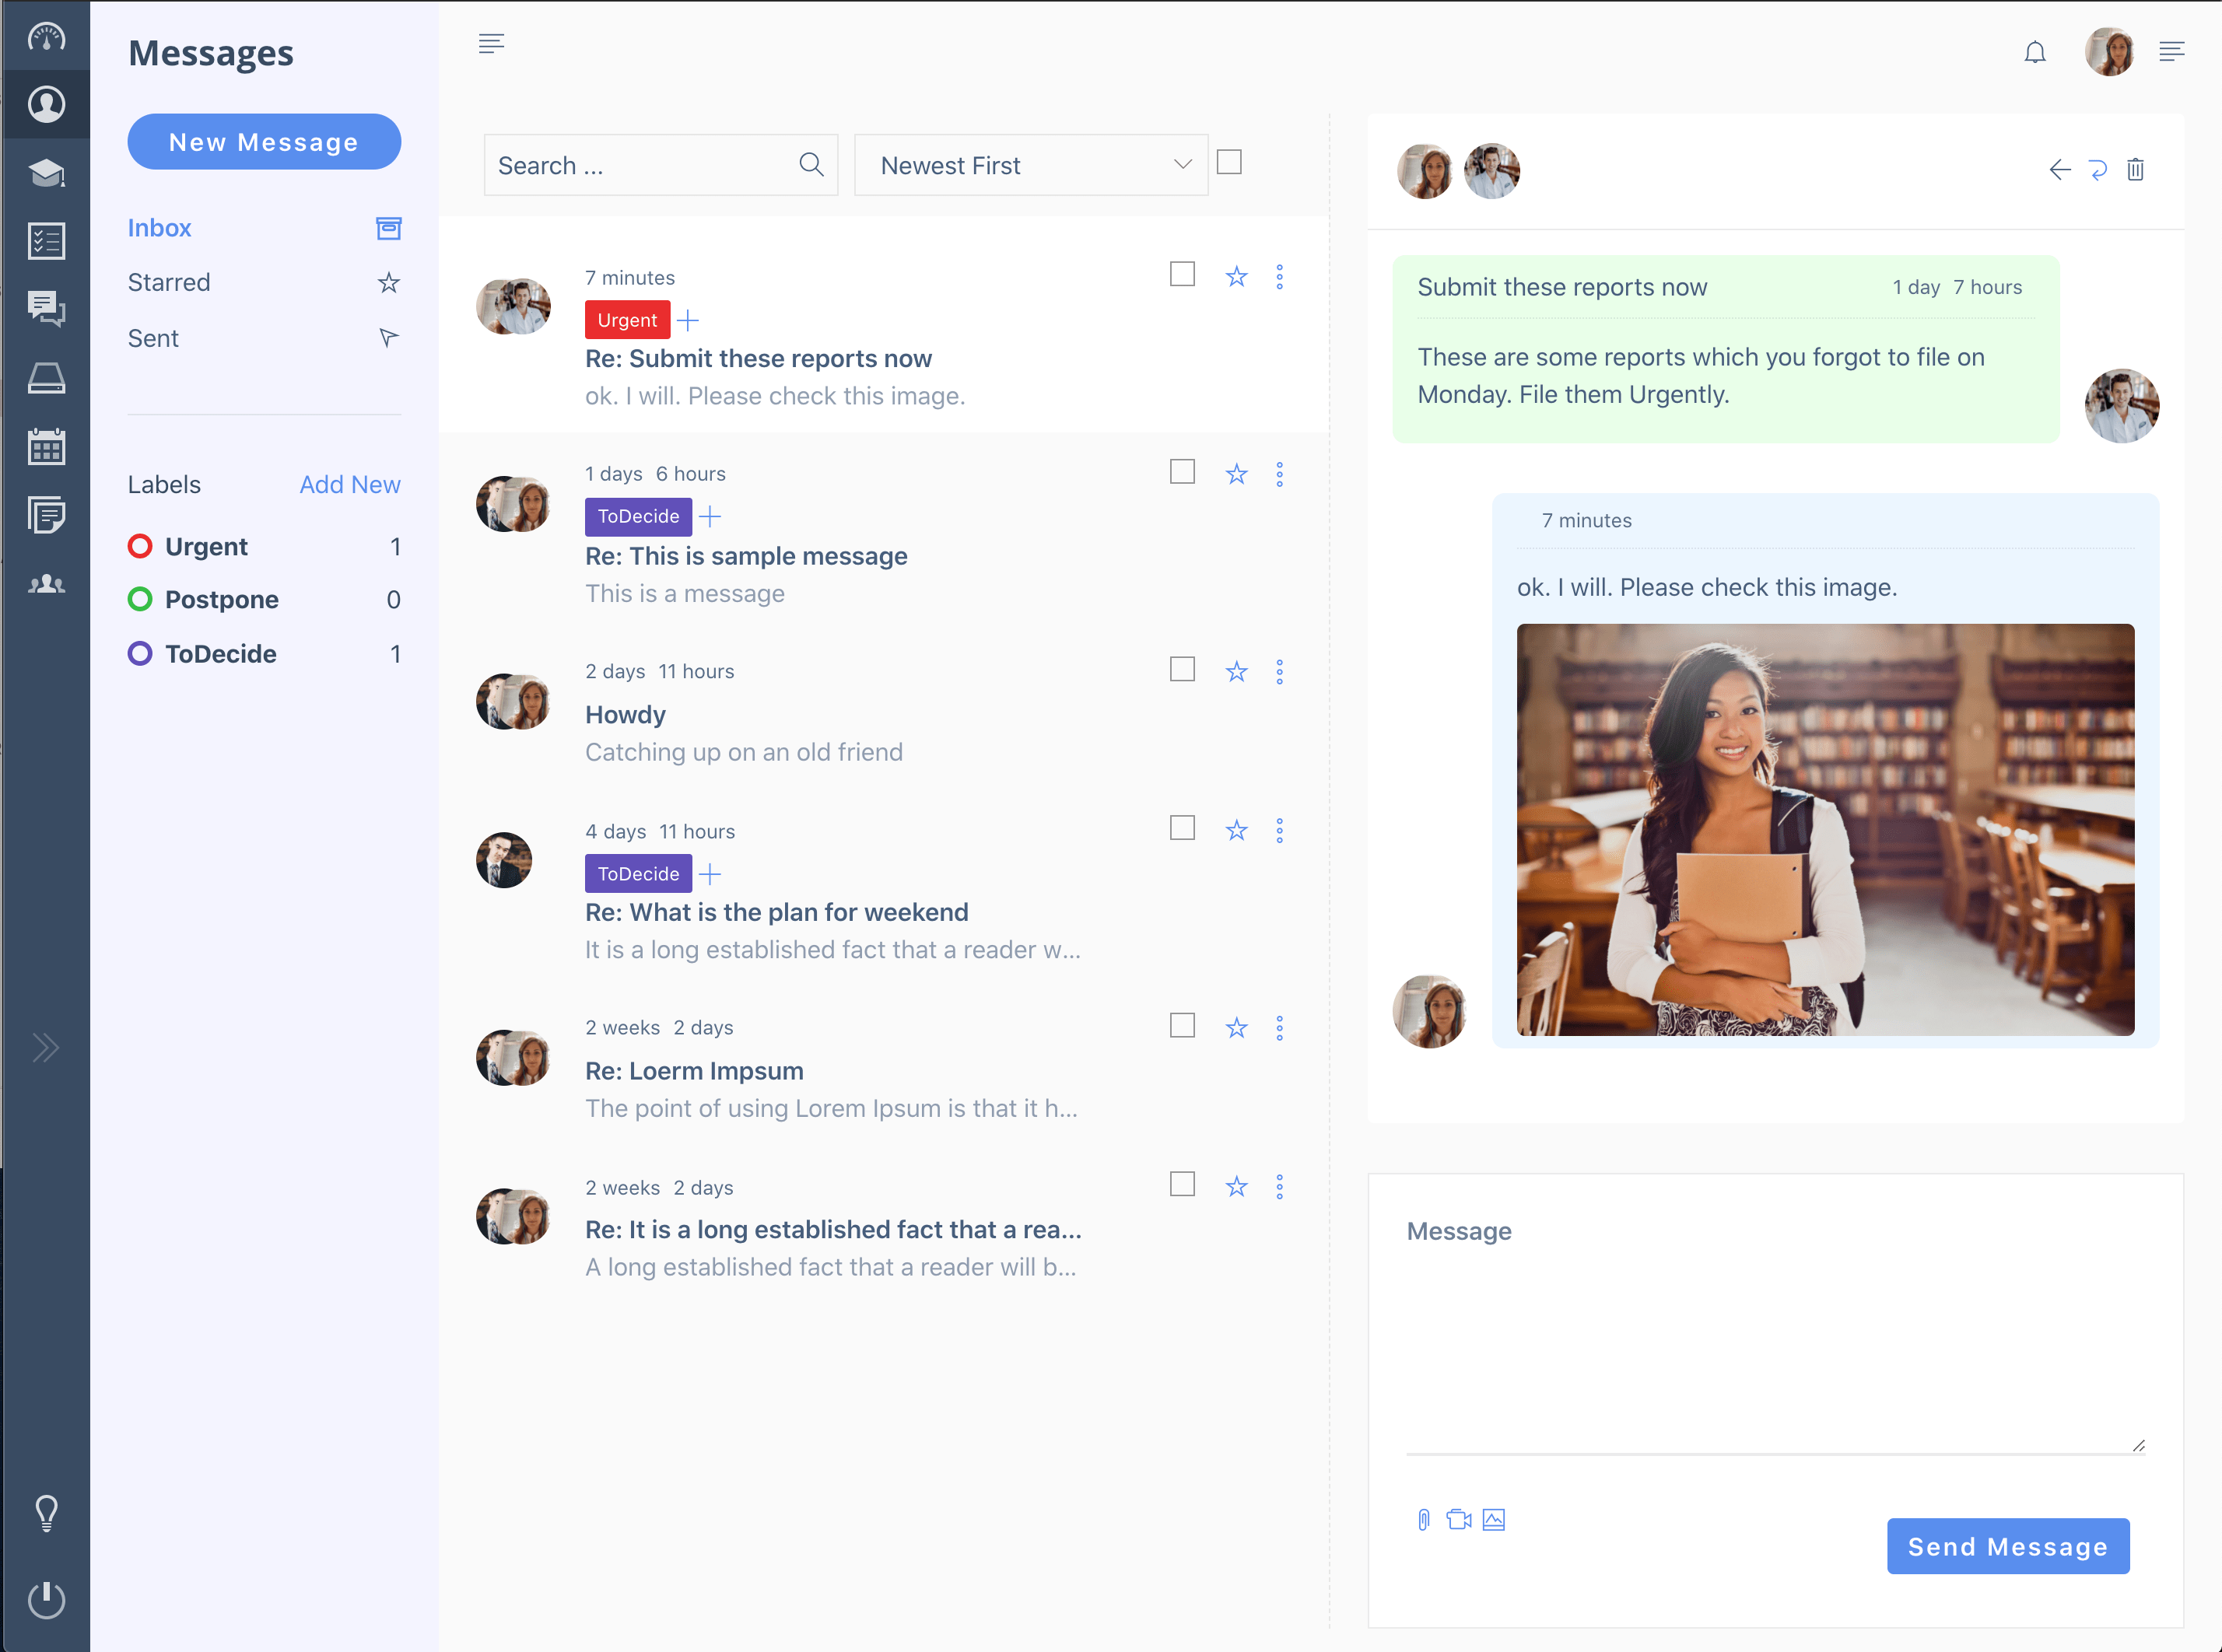
Task: Open the calendar icon in left sidebar
Action: pyautogui.click(x=46, y=447)
